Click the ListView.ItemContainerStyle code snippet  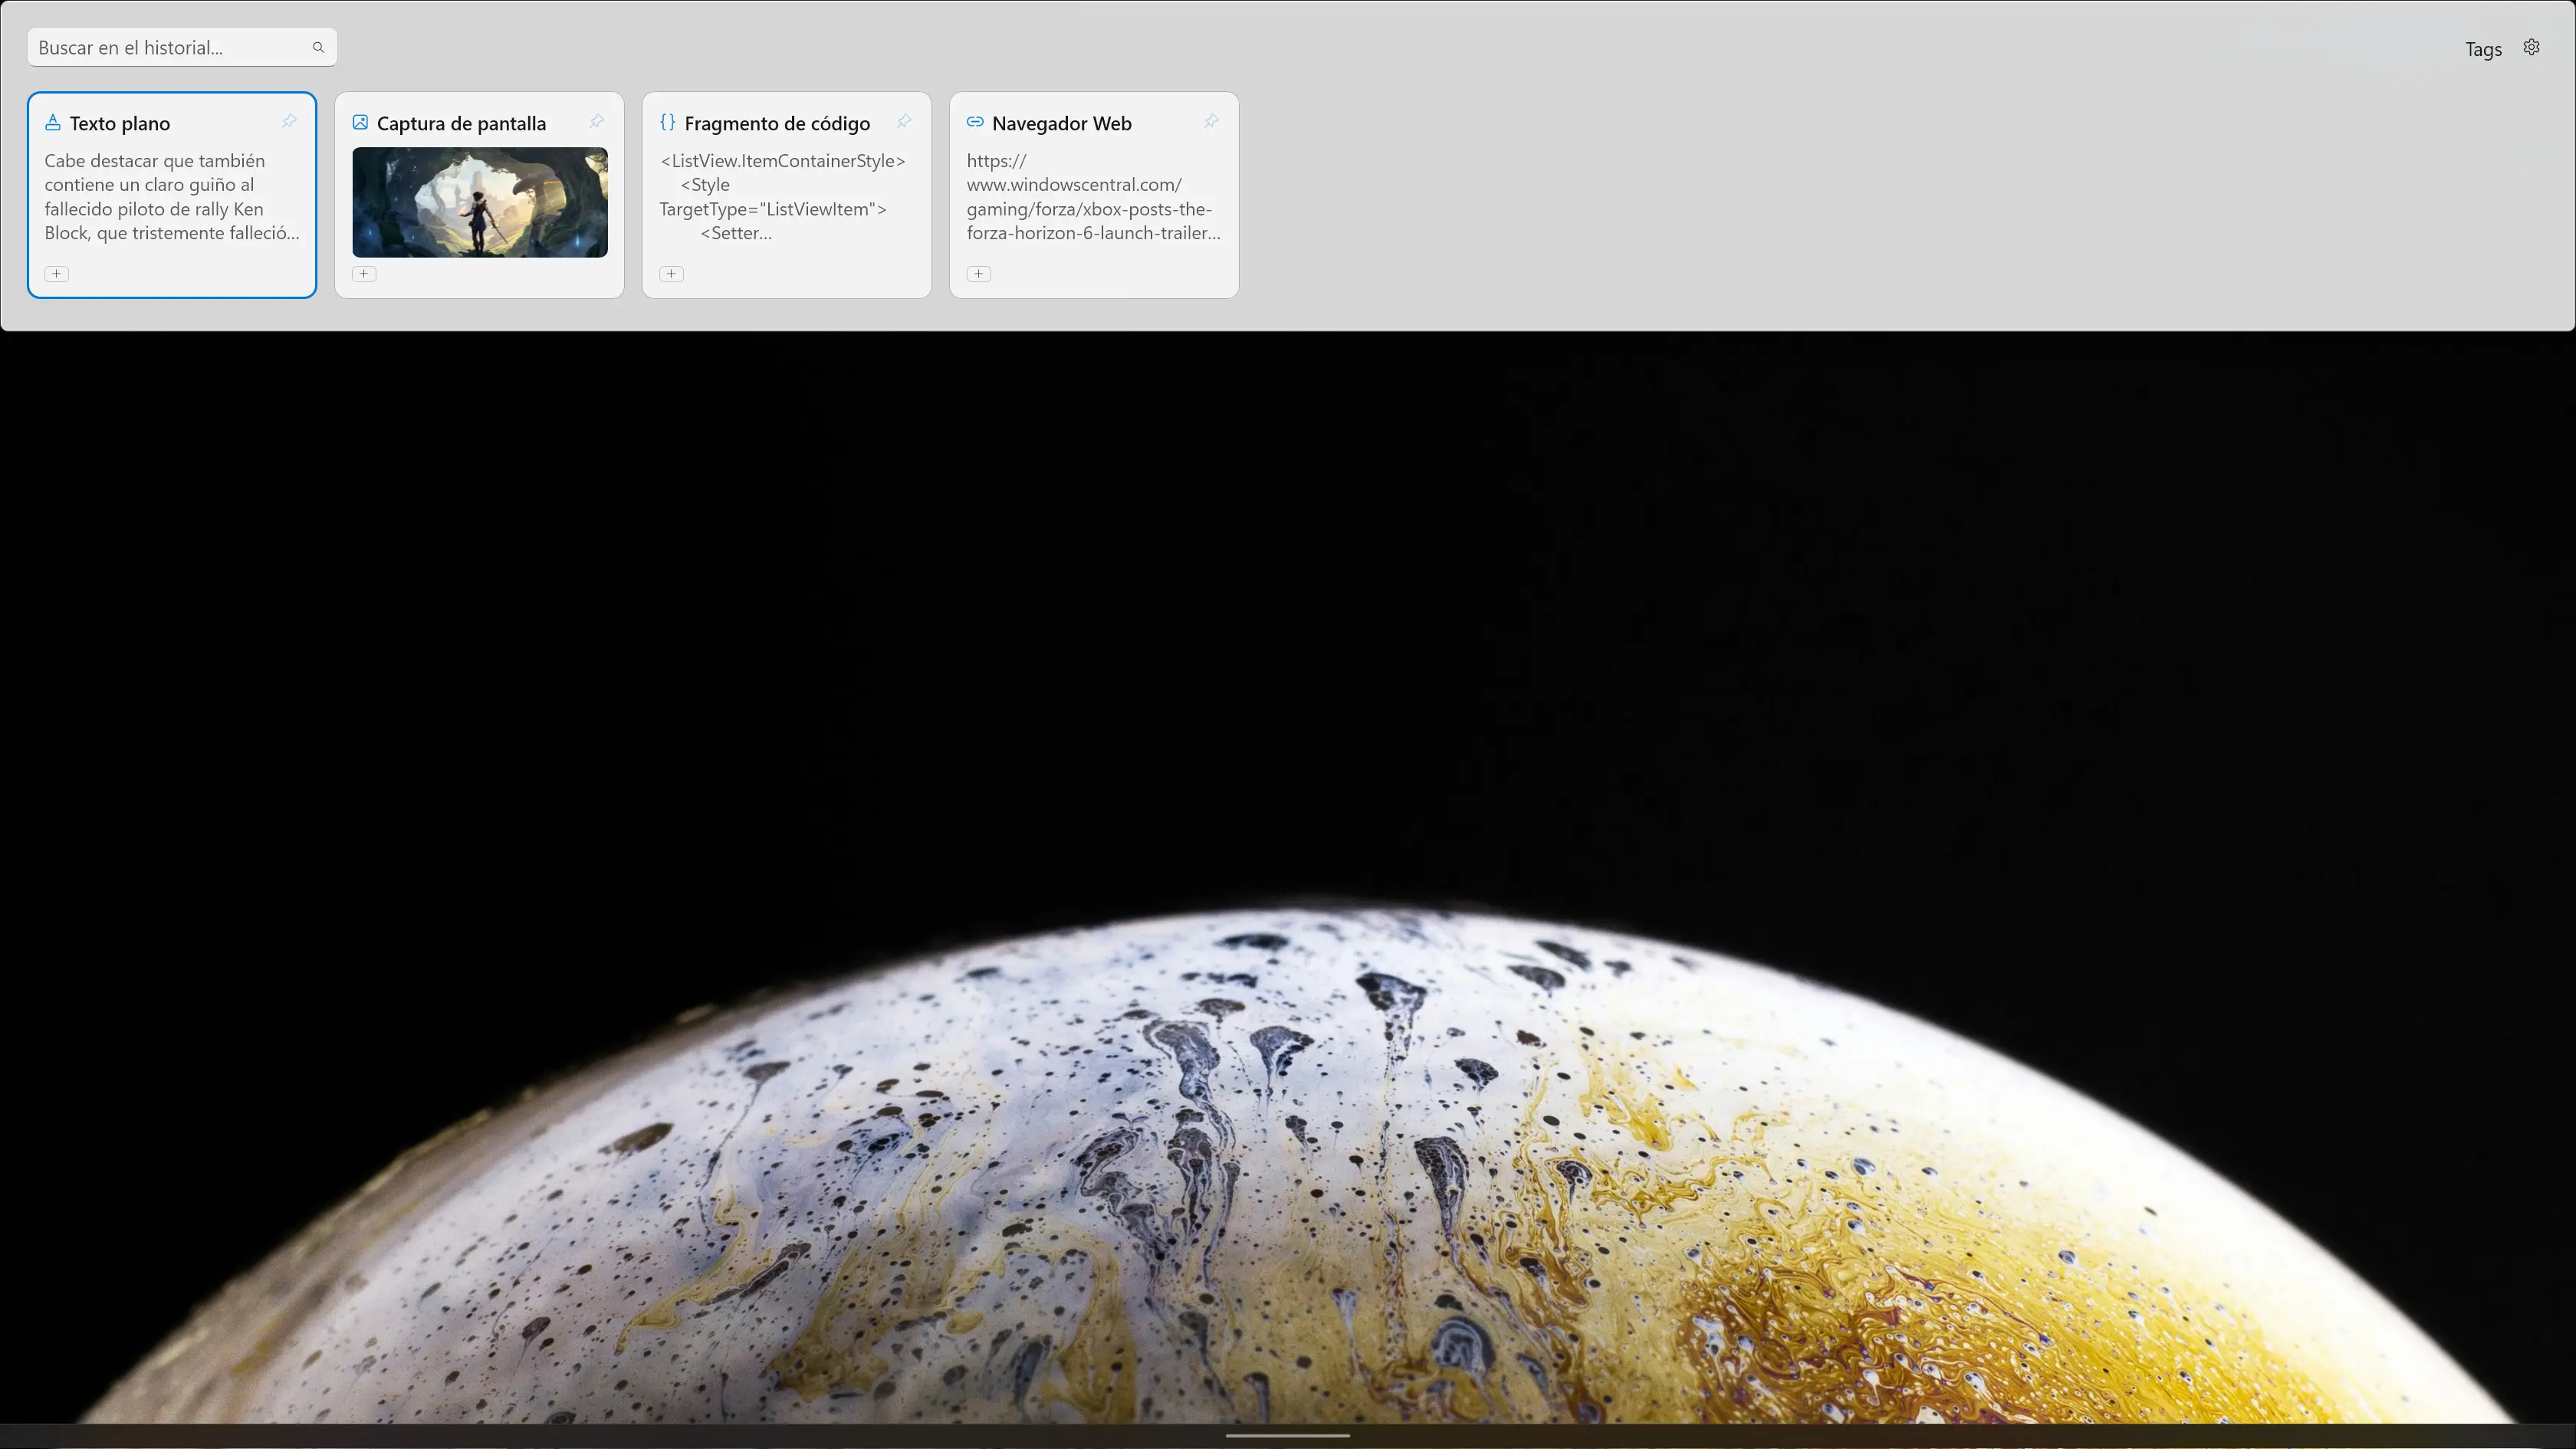pyautogui.click(x=783, y=197)
